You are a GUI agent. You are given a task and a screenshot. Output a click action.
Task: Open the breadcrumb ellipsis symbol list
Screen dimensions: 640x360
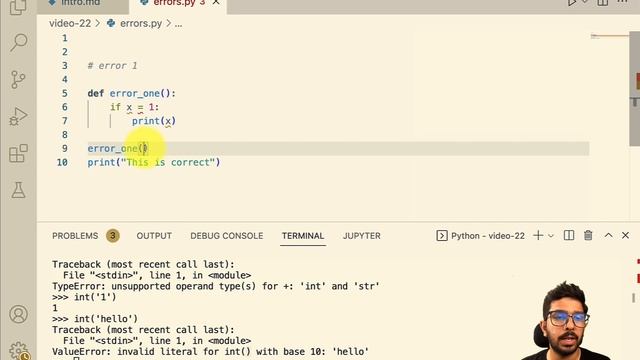pos(178,23)
